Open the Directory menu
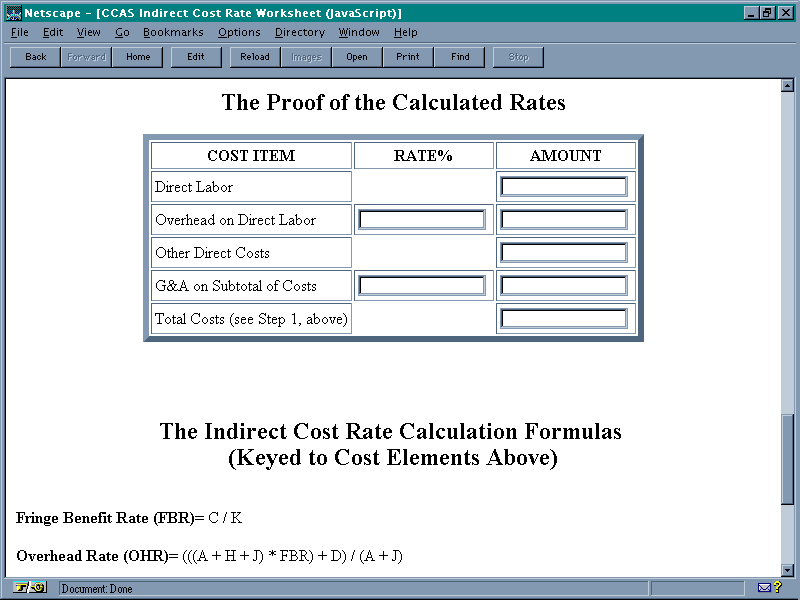Viewport: 800px width, 600px height. click(300, 32)
